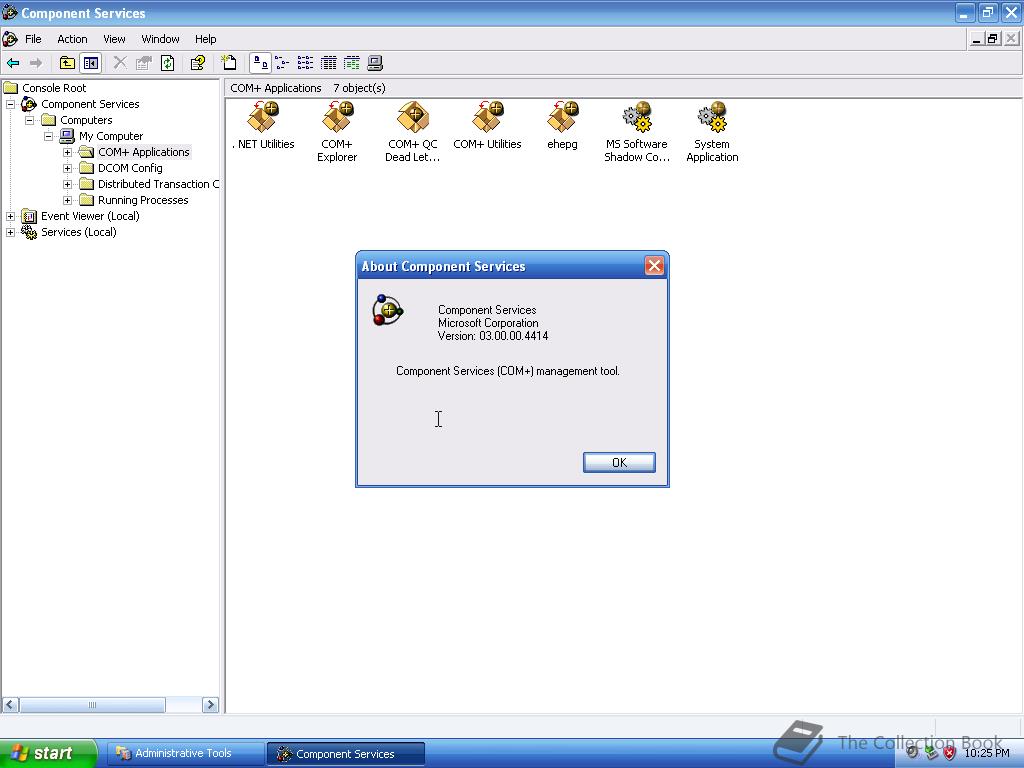Click the red shield security tray icon
1024x768 pixels.
point(950,753)
